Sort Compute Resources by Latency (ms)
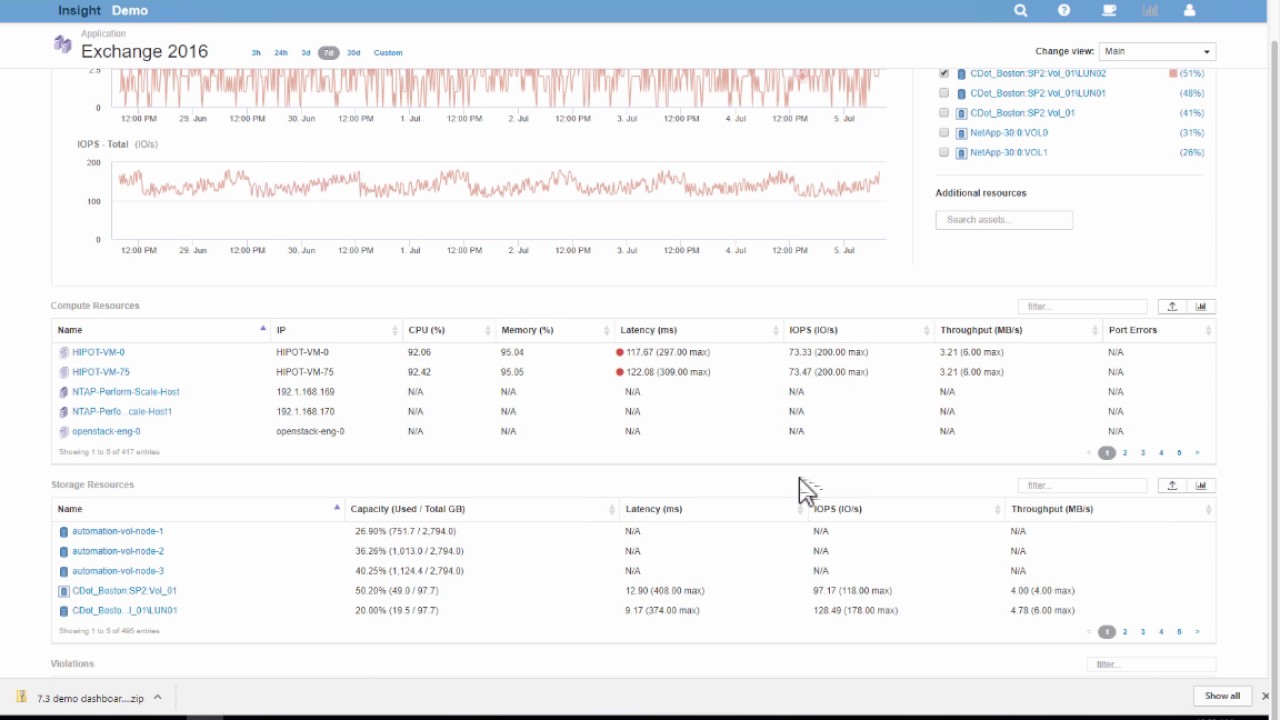The width and height of the screenshot is (1280, 720). pos(698,330)
